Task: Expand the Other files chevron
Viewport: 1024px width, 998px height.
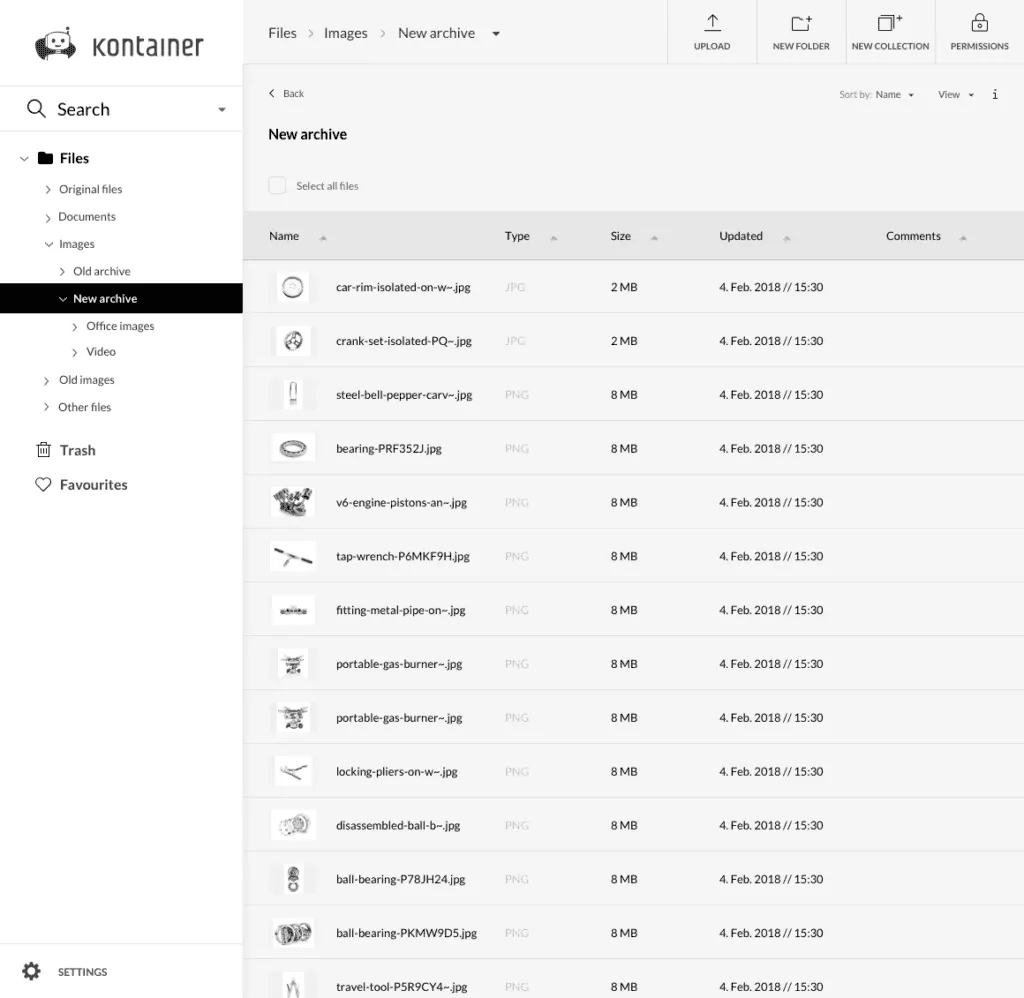Action: (46, 407)
